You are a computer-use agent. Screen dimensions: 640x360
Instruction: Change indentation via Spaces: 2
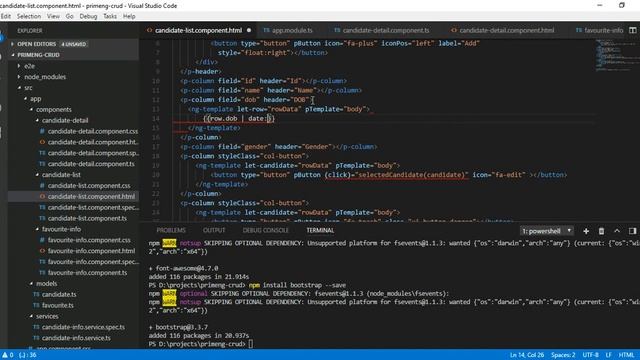click(x=563, y=355)
